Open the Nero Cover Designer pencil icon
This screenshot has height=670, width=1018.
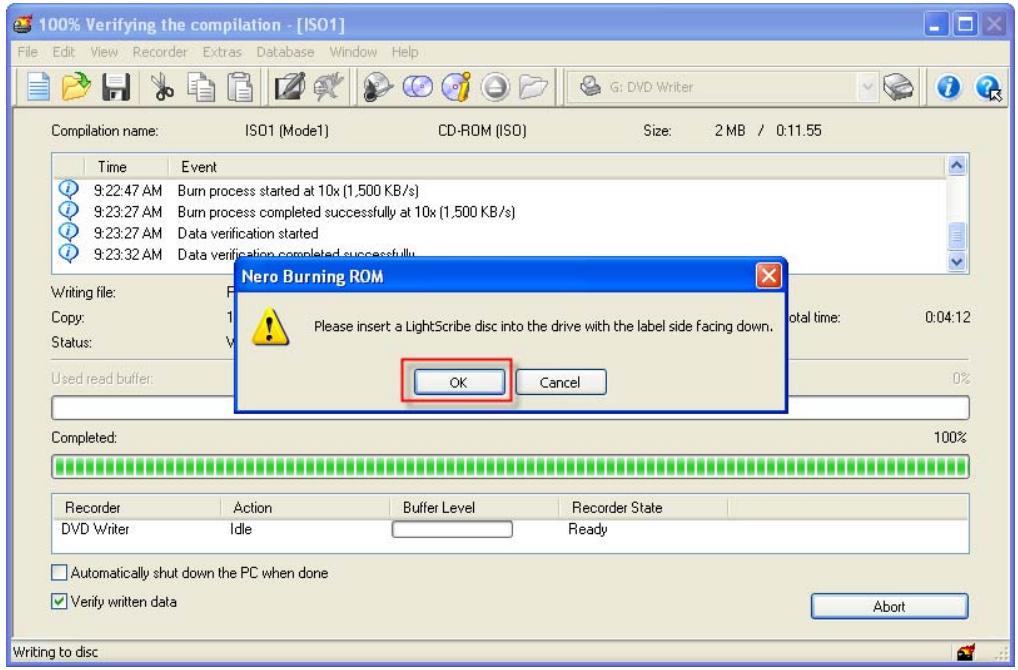tap(290, 86)
